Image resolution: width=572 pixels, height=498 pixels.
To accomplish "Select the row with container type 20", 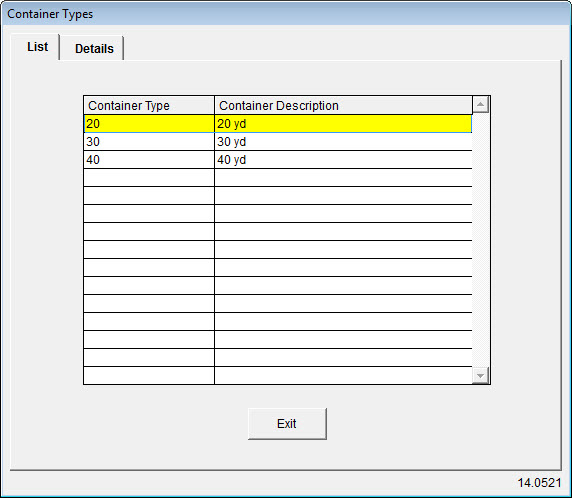I will [x=277, y=124].
